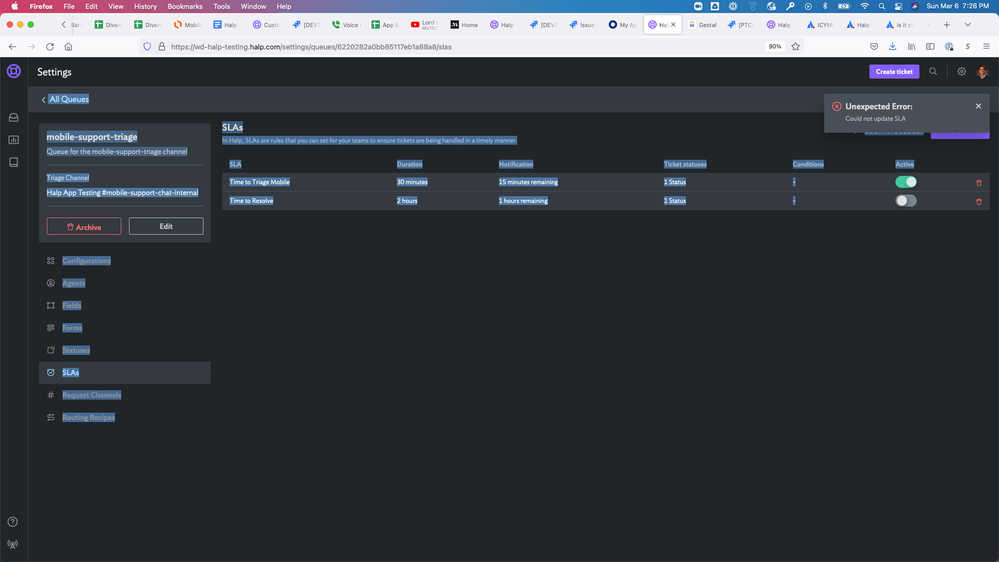Click the 15 minutes remaining cell
The height and width of the screenshot is (562, 999).
click(528, 182)
